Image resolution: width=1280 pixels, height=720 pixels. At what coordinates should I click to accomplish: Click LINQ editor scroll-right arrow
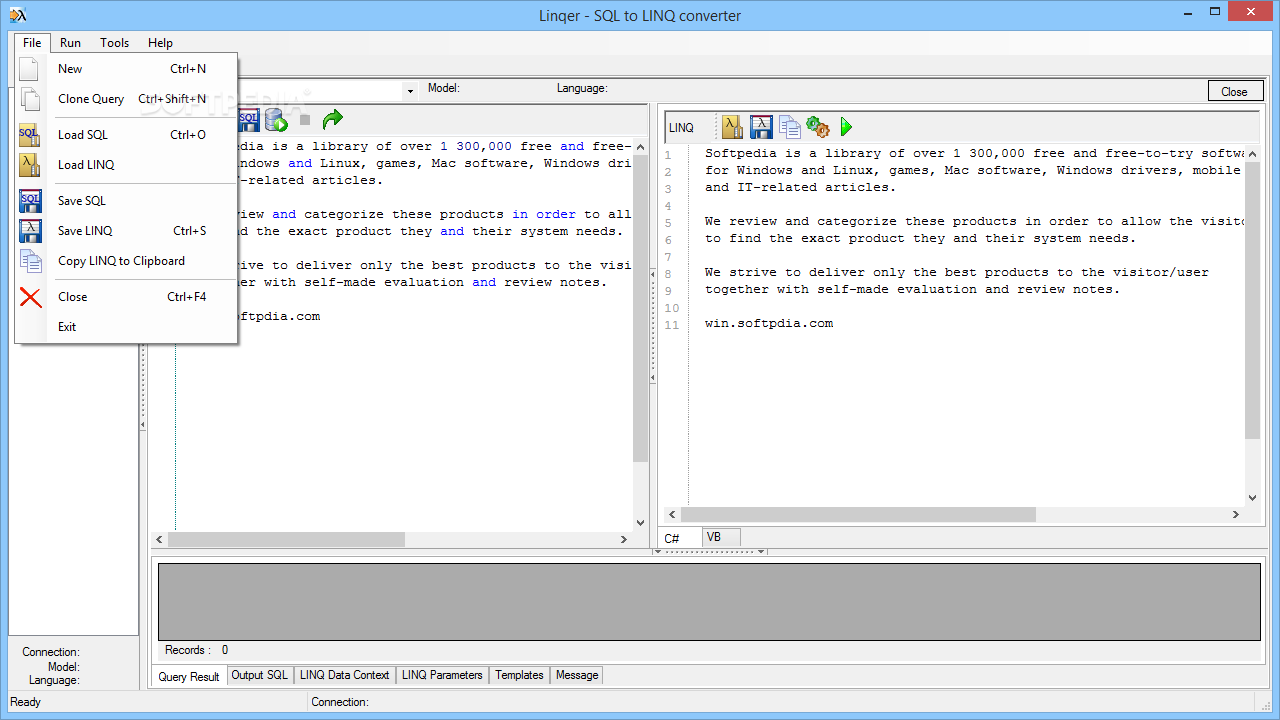point(1236,514)
